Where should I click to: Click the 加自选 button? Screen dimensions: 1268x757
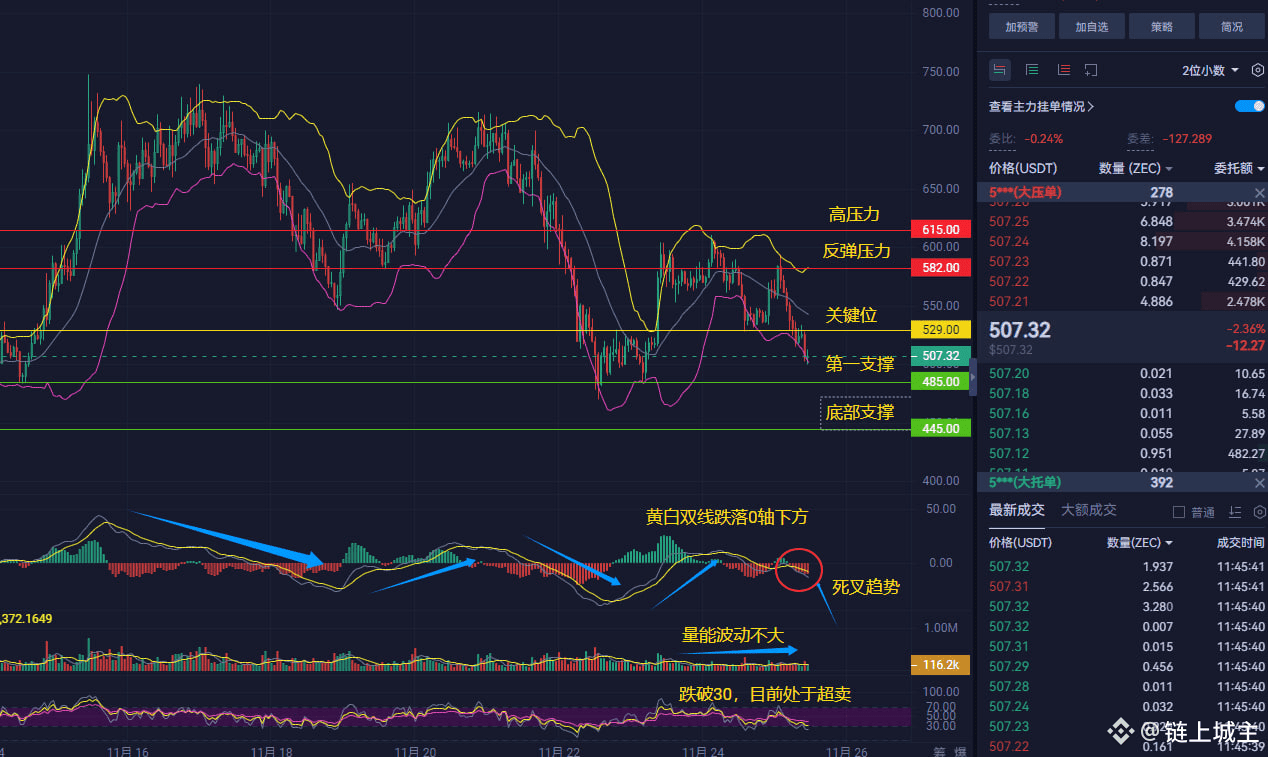point(1093,27)
